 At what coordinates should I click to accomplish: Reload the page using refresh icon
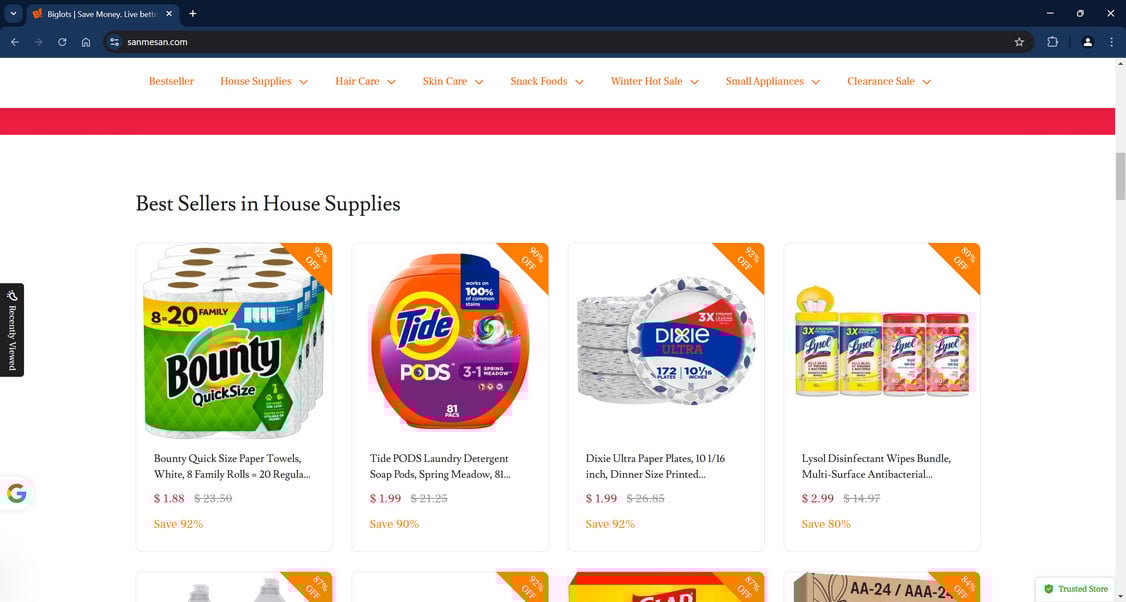coord(62,42)
